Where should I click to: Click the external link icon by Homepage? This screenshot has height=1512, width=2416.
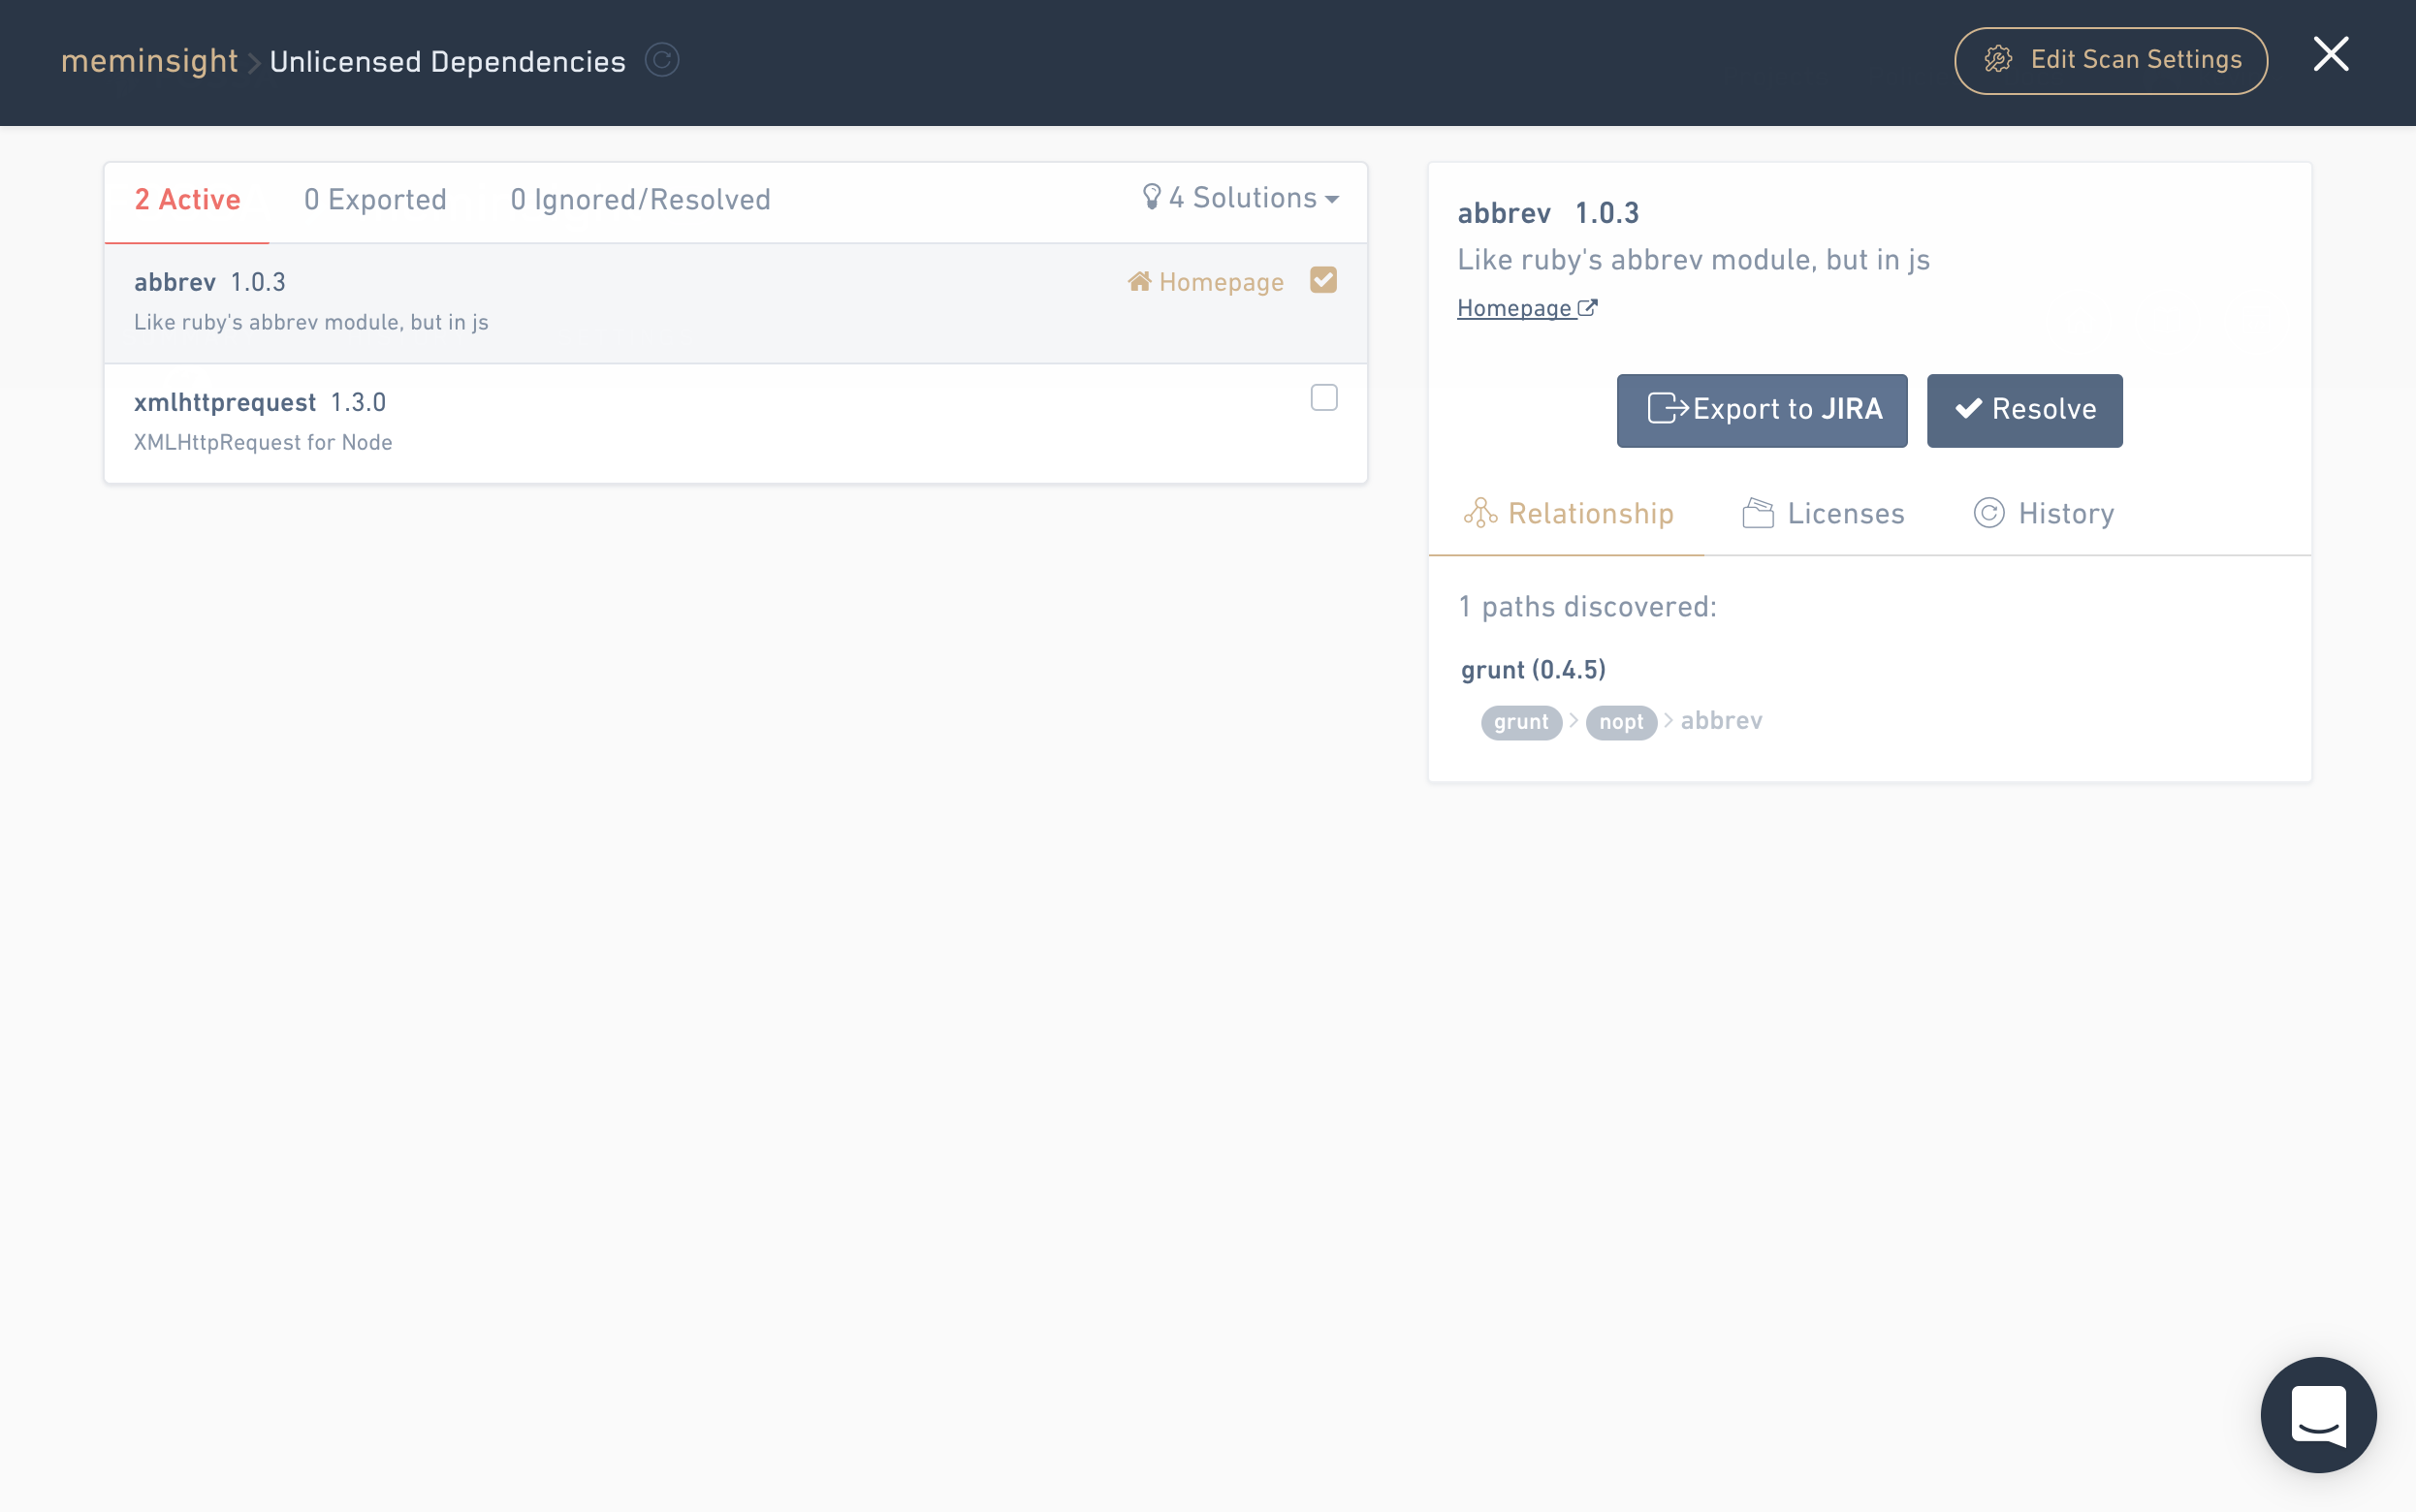coord(1587,308)
